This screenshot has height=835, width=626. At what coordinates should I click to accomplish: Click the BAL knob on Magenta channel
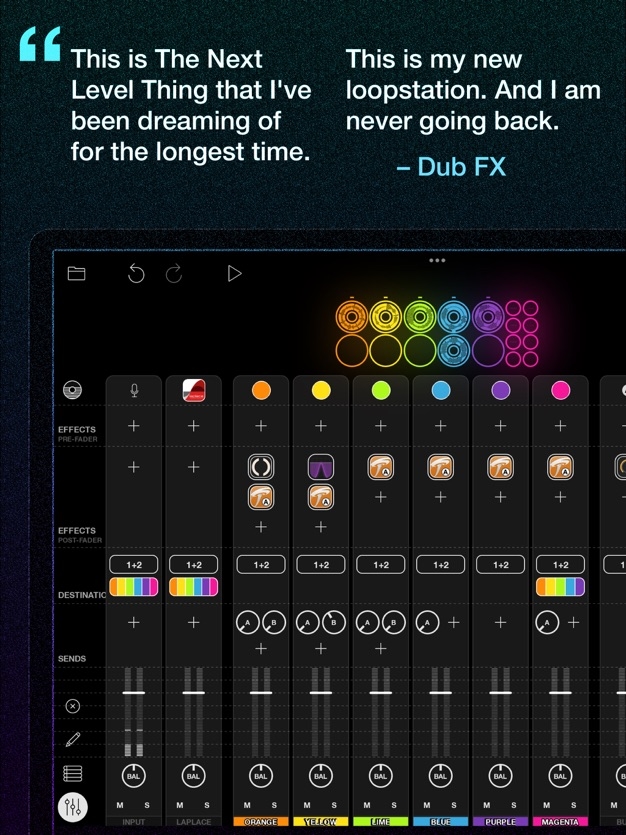tap(561, 776)
